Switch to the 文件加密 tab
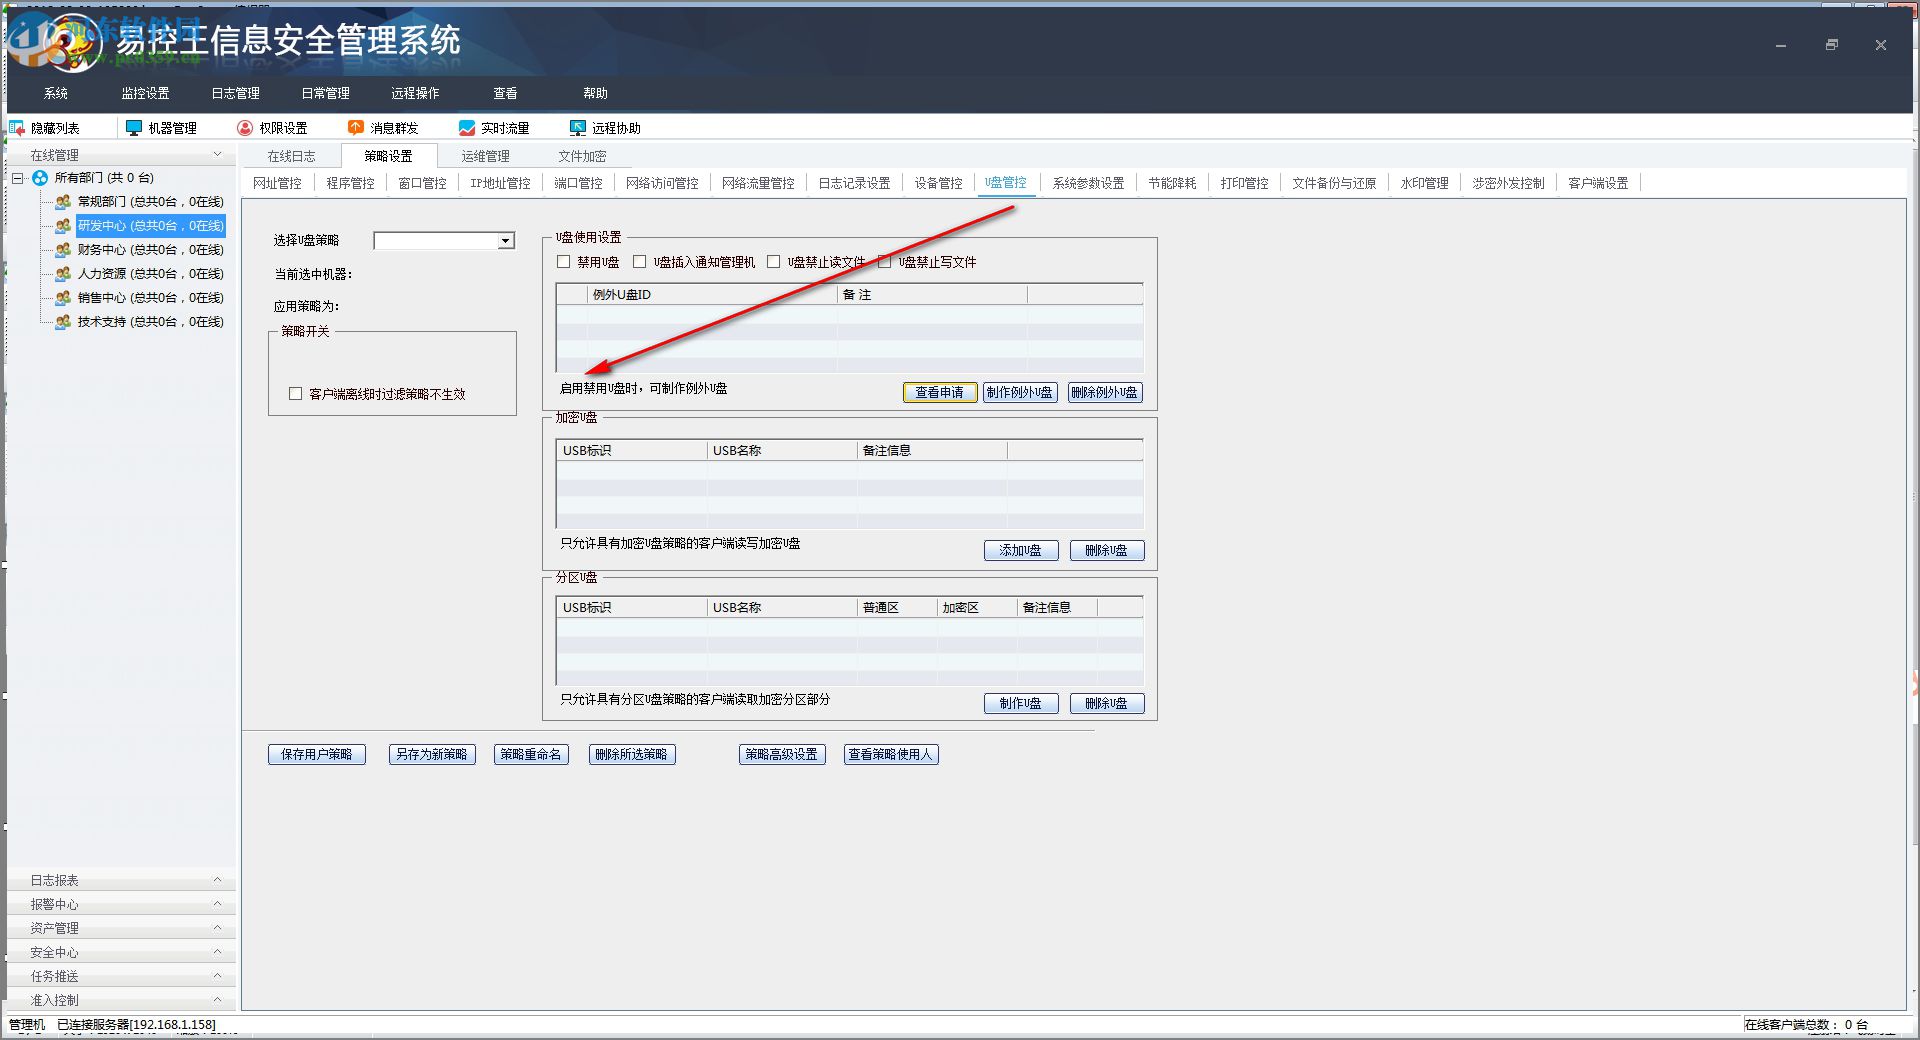Image resolution: width=1920 pixels, height=1040 pixels. pyautogui.click(x=583, y=156)
